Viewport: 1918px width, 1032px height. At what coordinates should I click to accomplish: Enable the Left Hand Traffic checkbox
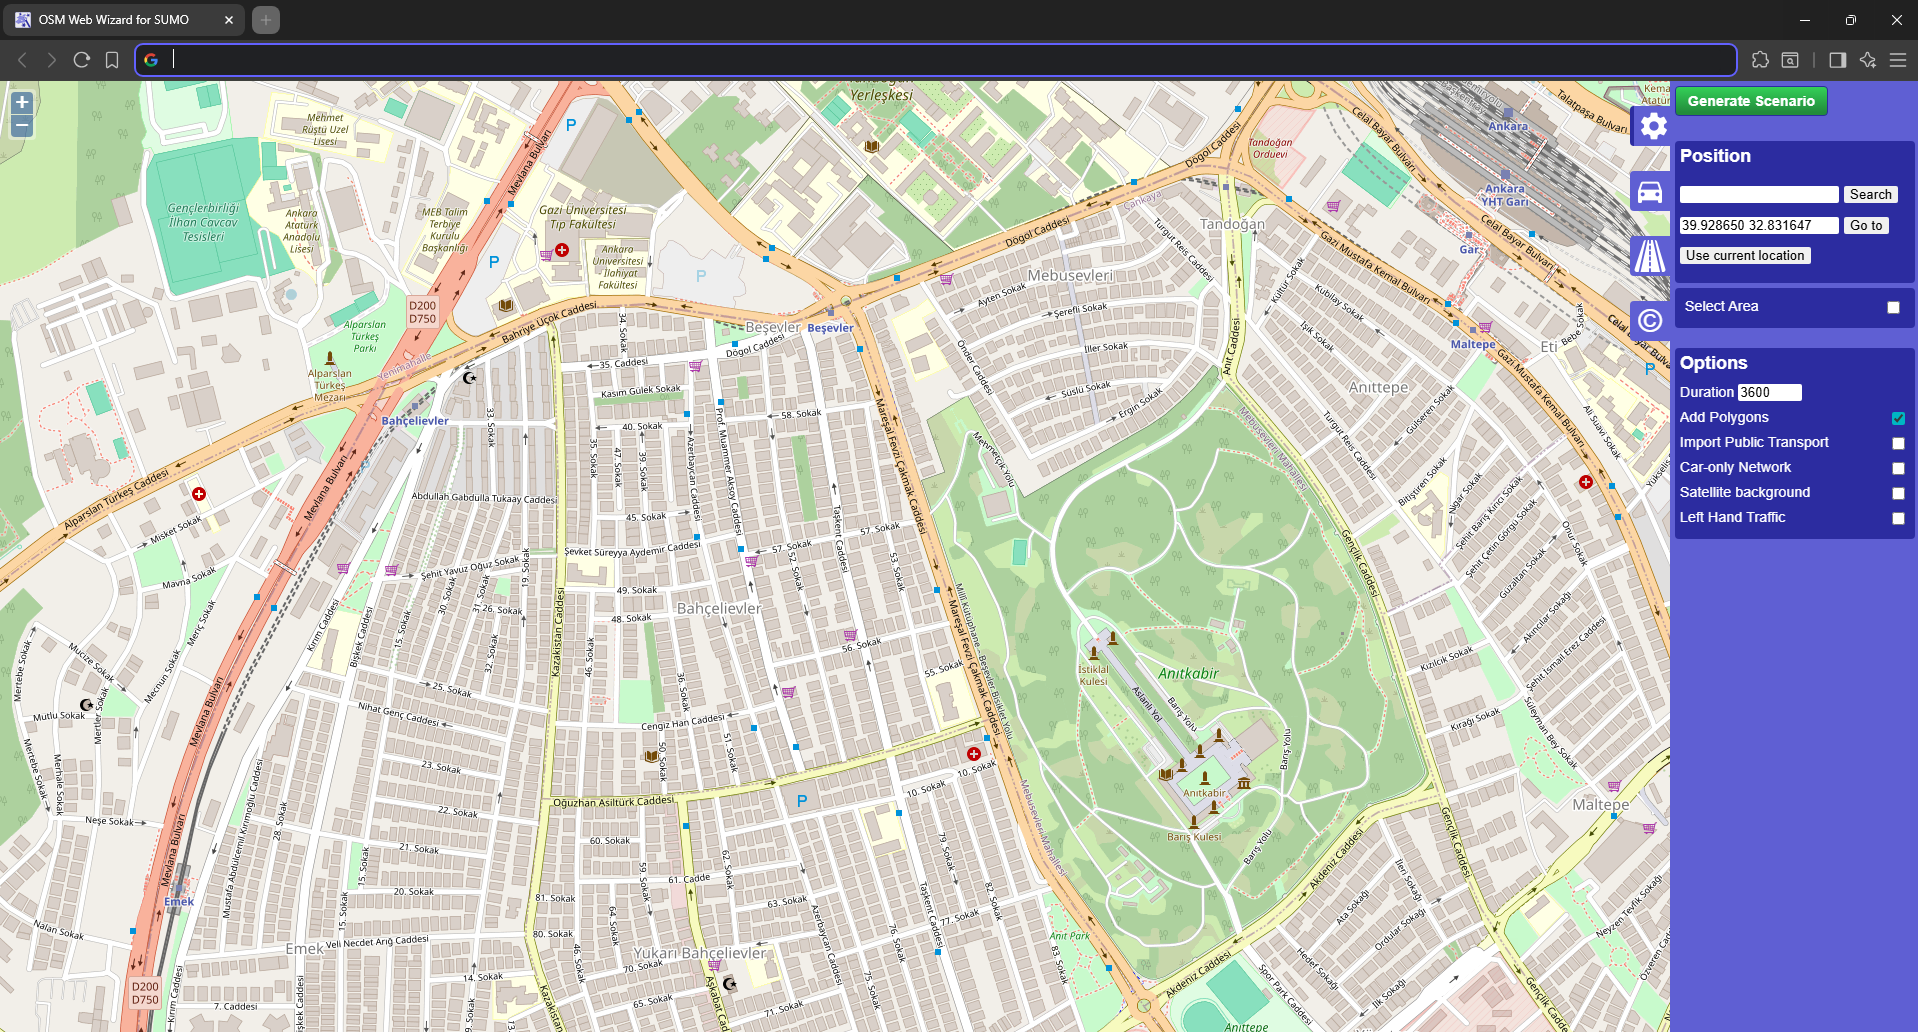[x=1898, y=518]
